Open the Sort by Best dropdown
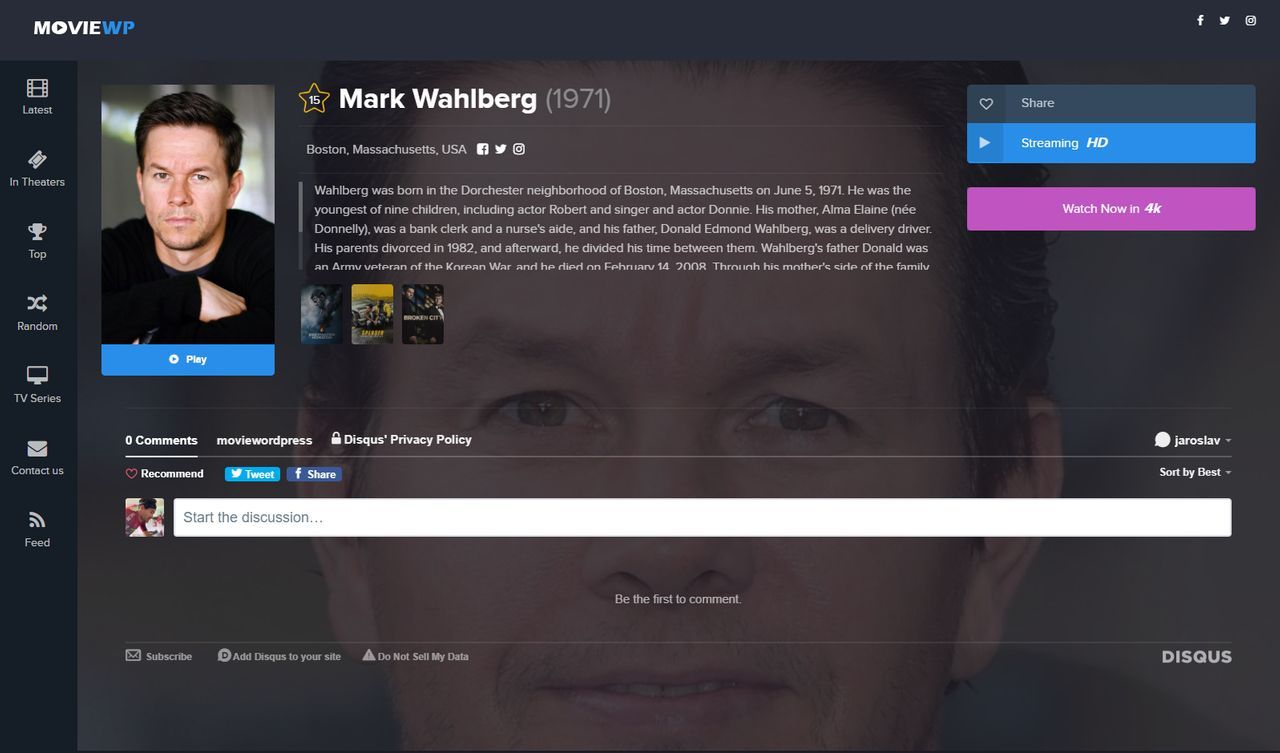 1195,472
